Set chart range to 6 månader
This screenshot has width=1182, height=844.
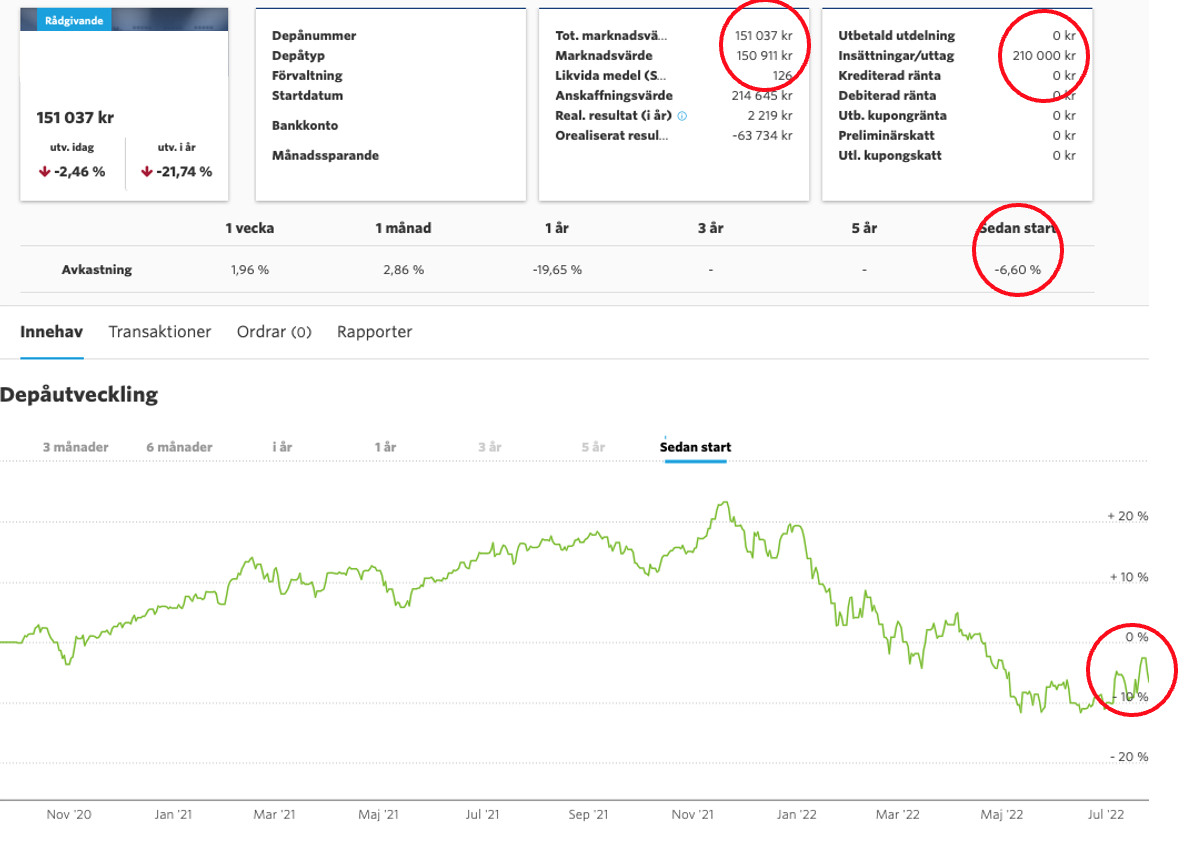pos(180,447)
